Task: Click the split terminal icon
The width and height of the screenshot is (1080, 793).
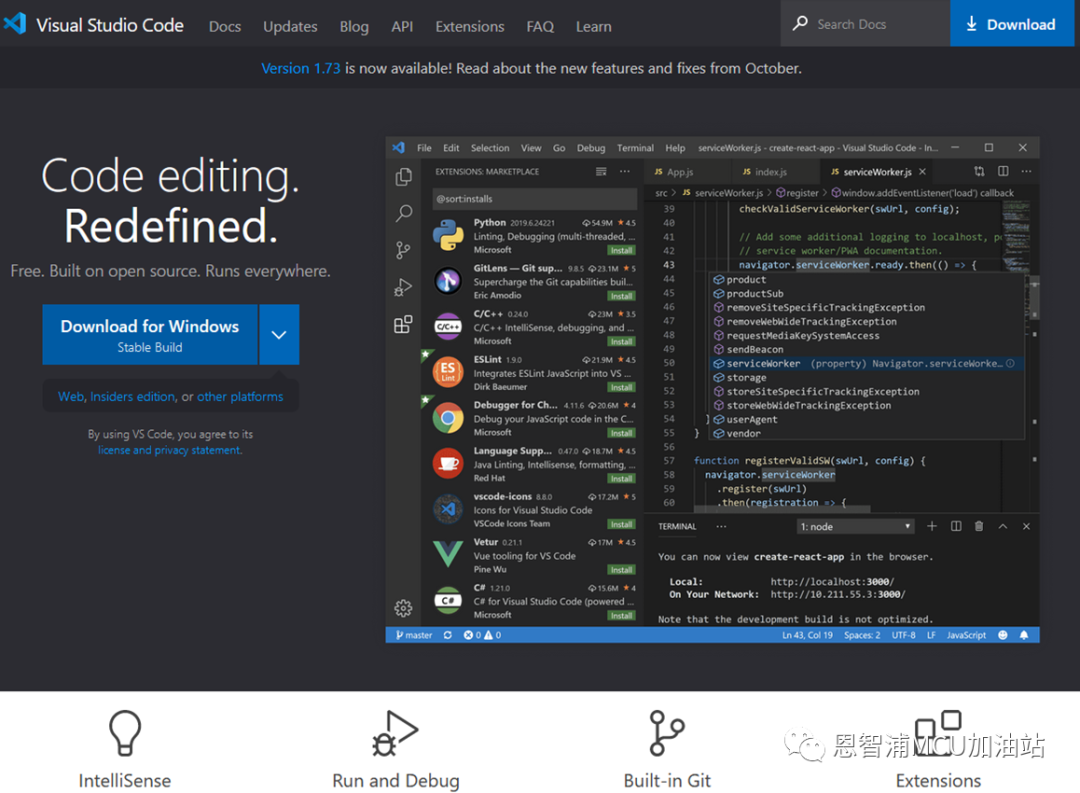Action: [x=956, y=526]
